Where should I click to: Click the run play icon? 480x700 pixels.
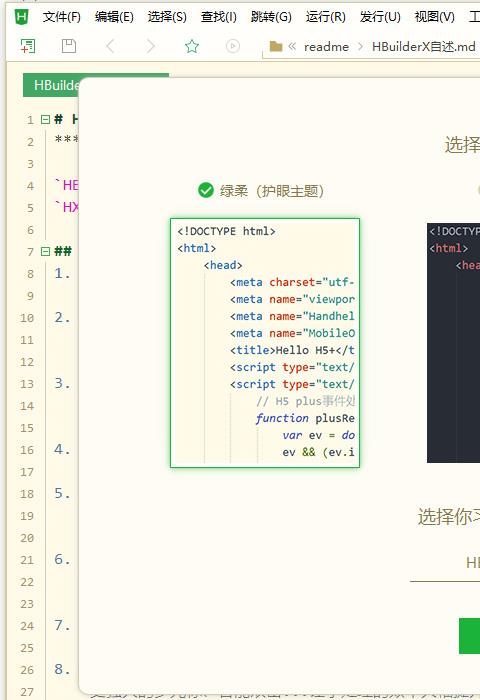coord(233,46)
